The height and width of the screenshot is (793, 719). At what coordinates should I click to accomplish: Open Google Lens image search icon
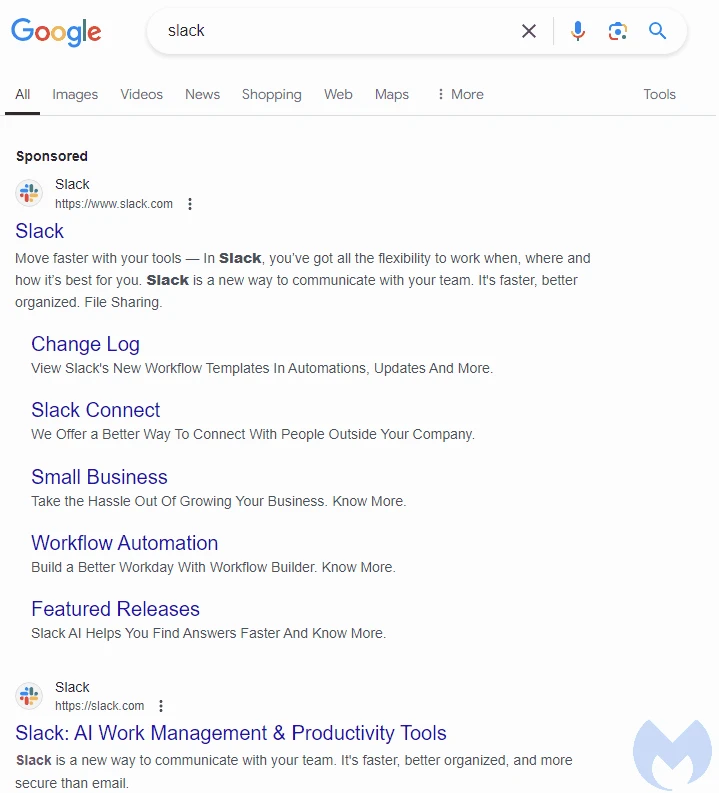click(x=617, y=31)
